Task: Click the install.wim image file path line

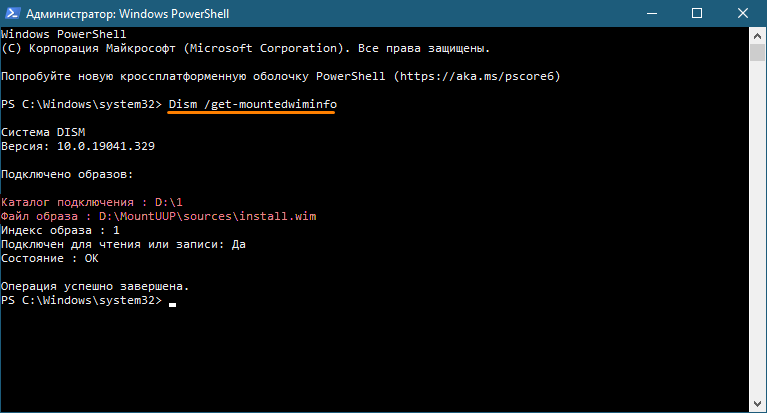Action: tap(158, 216)
